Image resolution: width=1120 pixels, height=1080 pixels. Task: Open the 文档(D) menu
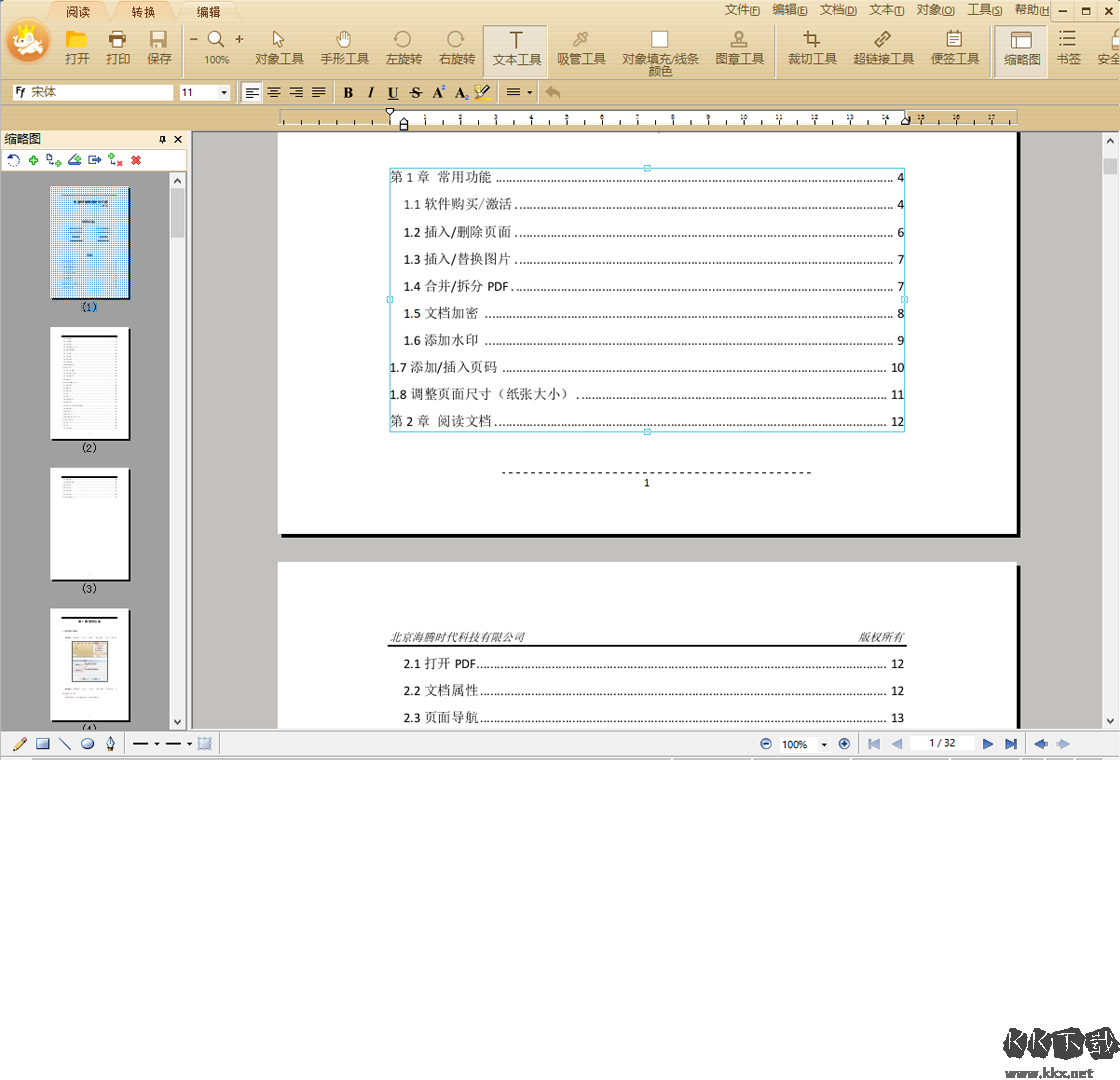[x=838, y=10]
